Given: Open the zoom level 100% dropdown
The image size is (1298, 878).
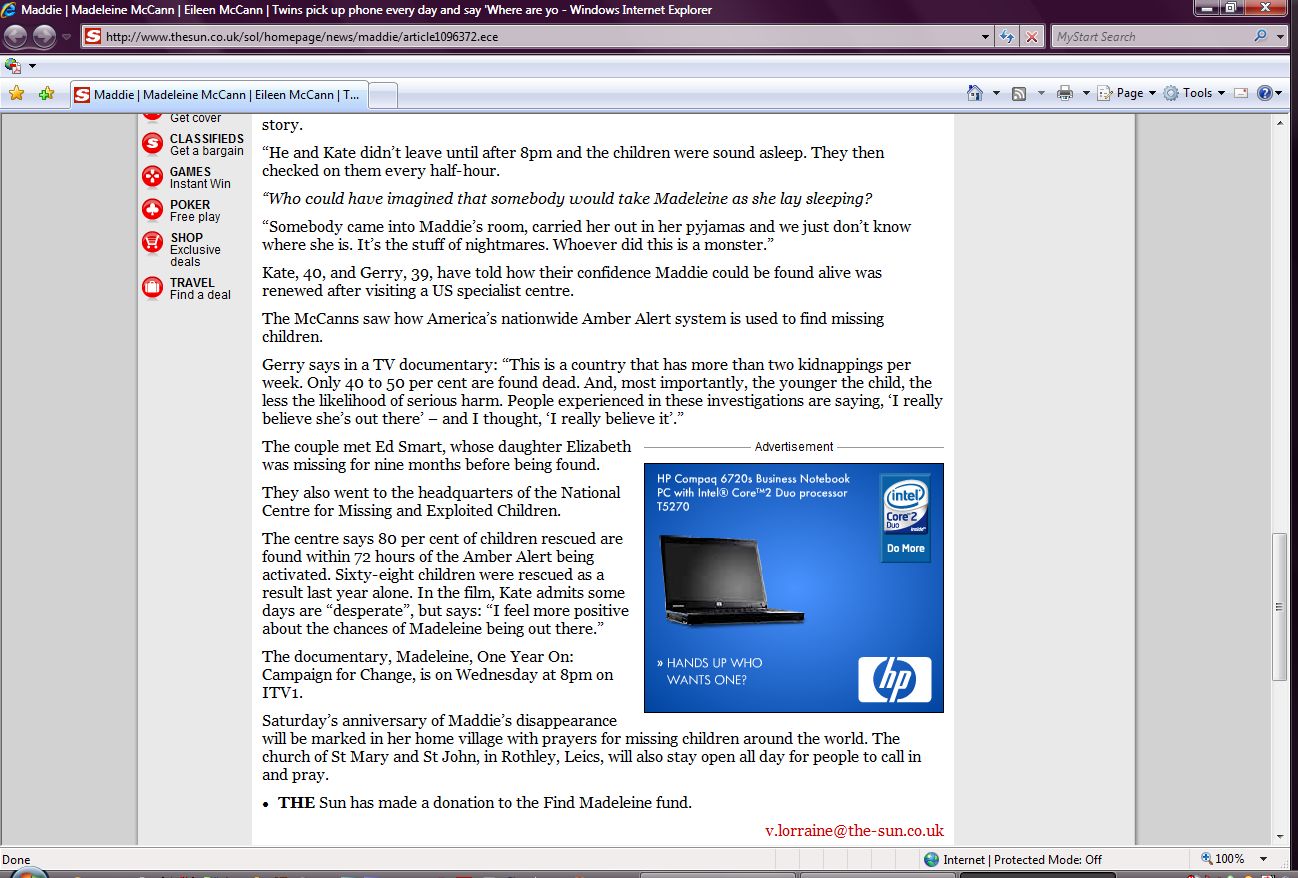Looking at the screenshot, I should 1264,859.
